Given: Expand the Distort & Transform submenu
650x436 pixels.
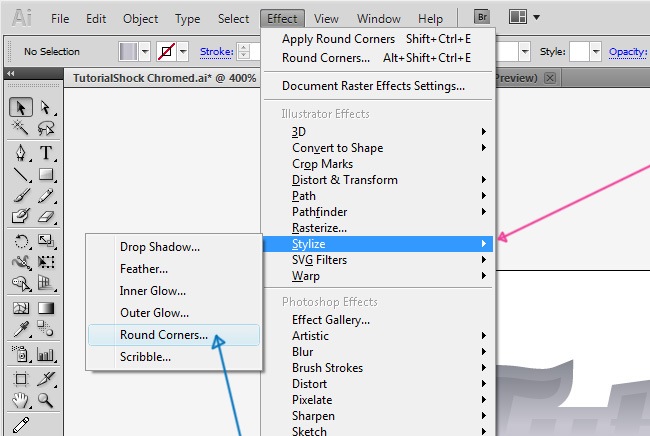Looking at the screenshot, I should click(x=483, y=179).
